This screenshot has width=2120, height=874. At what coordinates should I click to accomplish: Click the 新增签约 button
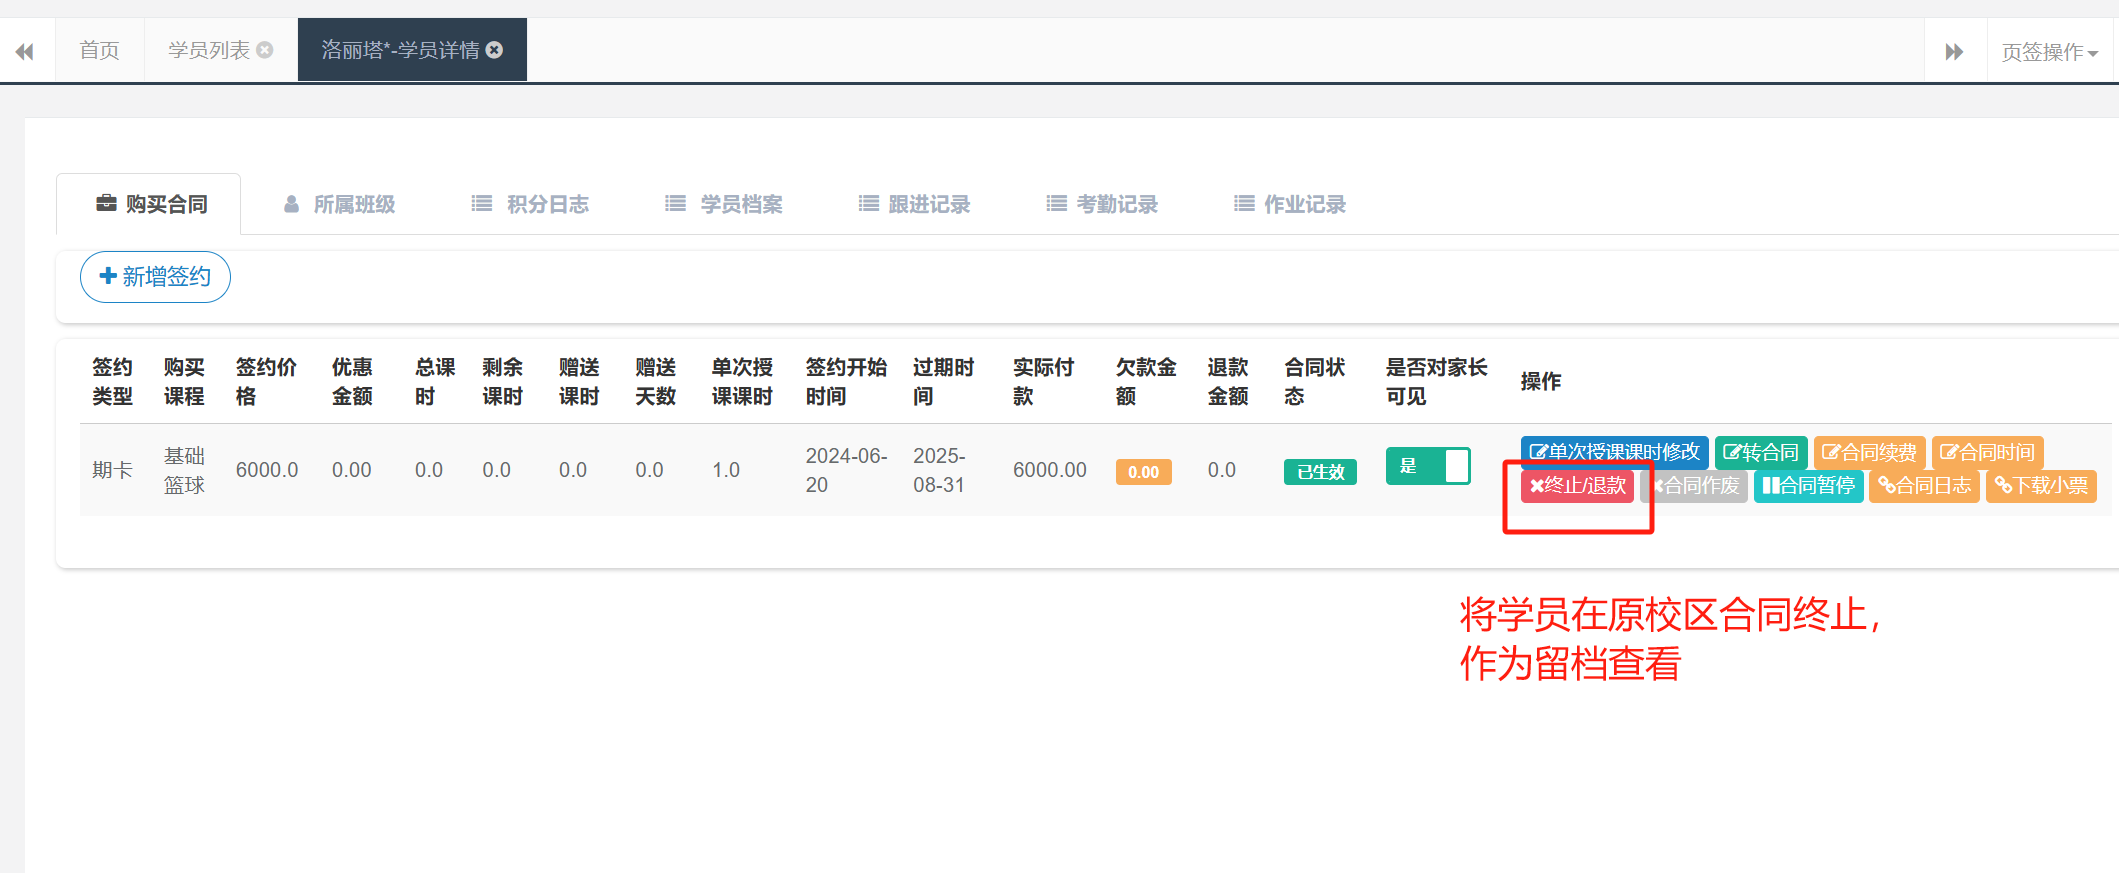pos(155,277)
